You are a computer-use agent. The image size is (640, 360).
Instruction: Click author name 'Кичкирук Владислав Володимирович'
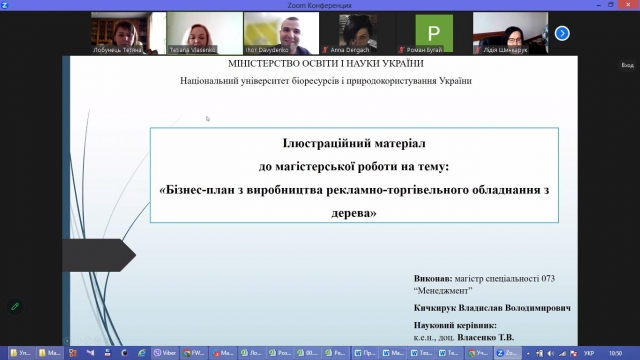(492, 308)
